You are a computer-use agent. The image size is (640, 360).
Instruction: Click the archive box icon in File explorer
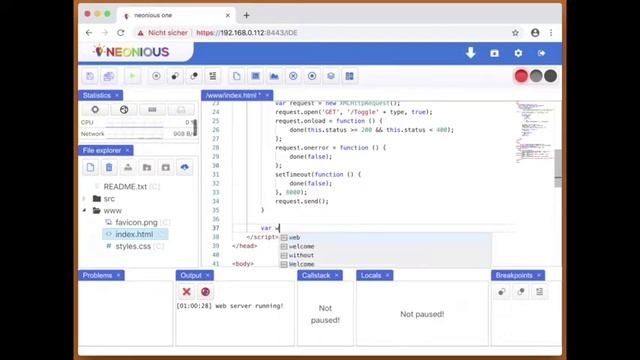coord(166,167)
